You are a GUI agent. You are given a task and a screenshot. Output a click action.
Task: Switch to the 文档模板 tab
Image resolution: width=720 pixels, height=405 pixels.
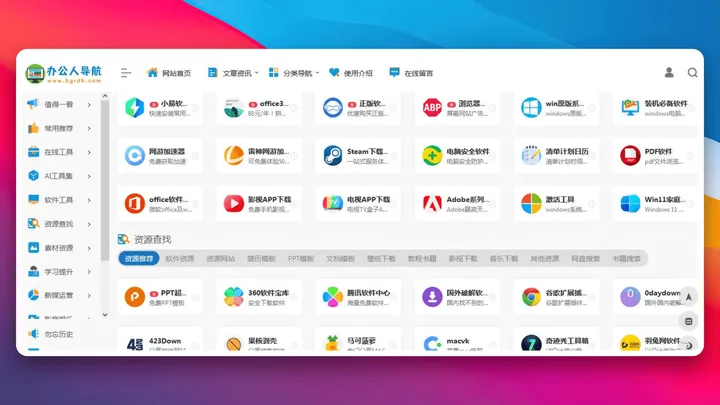click(340, 259)
